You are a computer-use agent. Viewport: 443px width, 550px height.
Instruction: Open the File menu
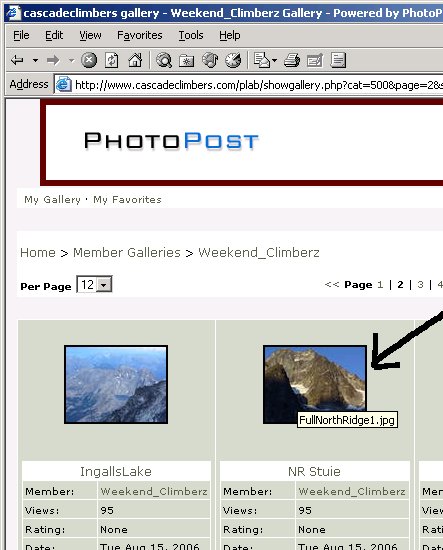(x=21, y=35)
